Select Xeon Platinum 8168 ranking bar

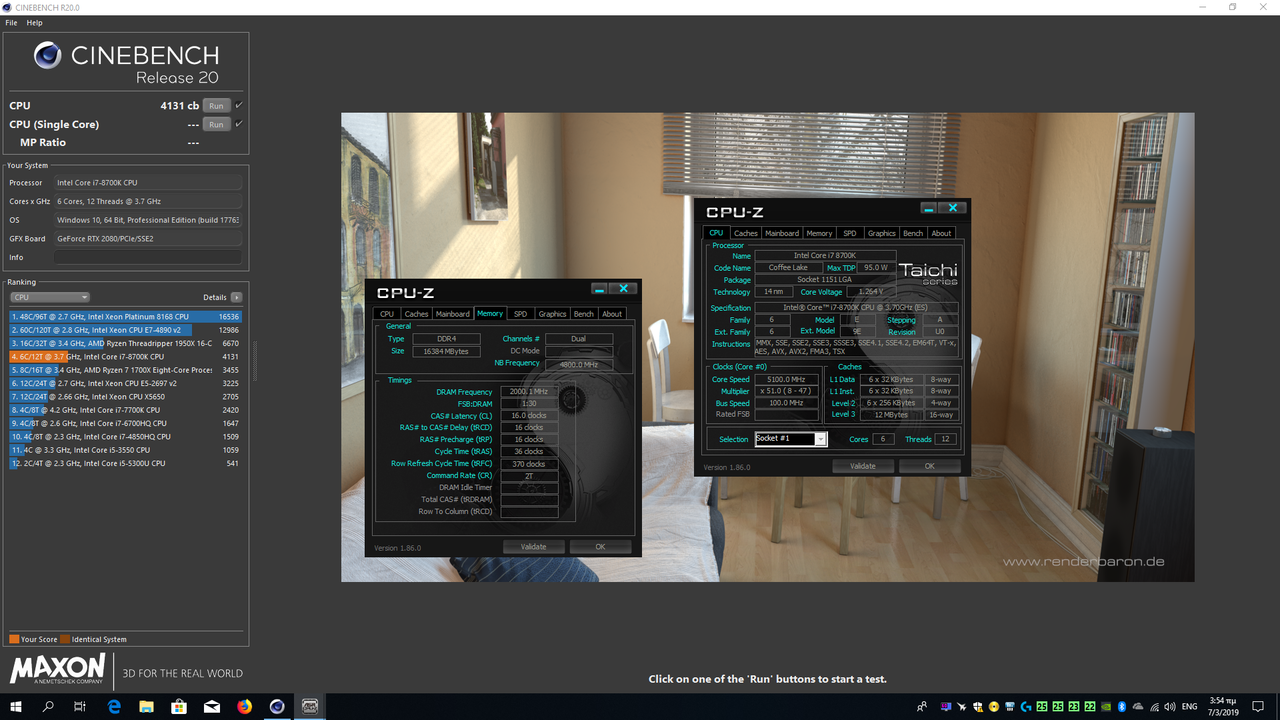126,316
